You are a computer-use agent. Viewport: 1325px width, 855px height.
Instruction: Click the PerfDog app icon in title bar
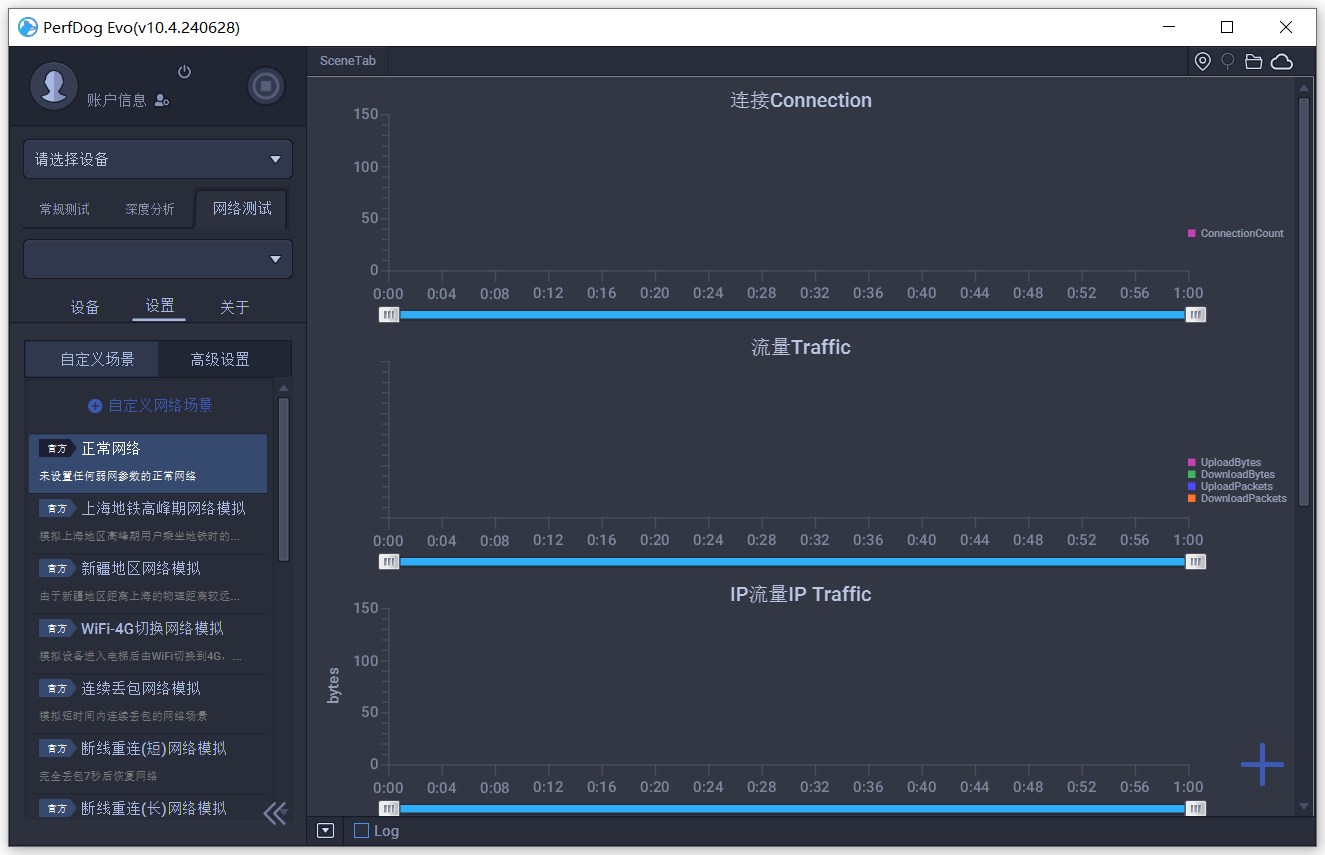pos(27,27)
